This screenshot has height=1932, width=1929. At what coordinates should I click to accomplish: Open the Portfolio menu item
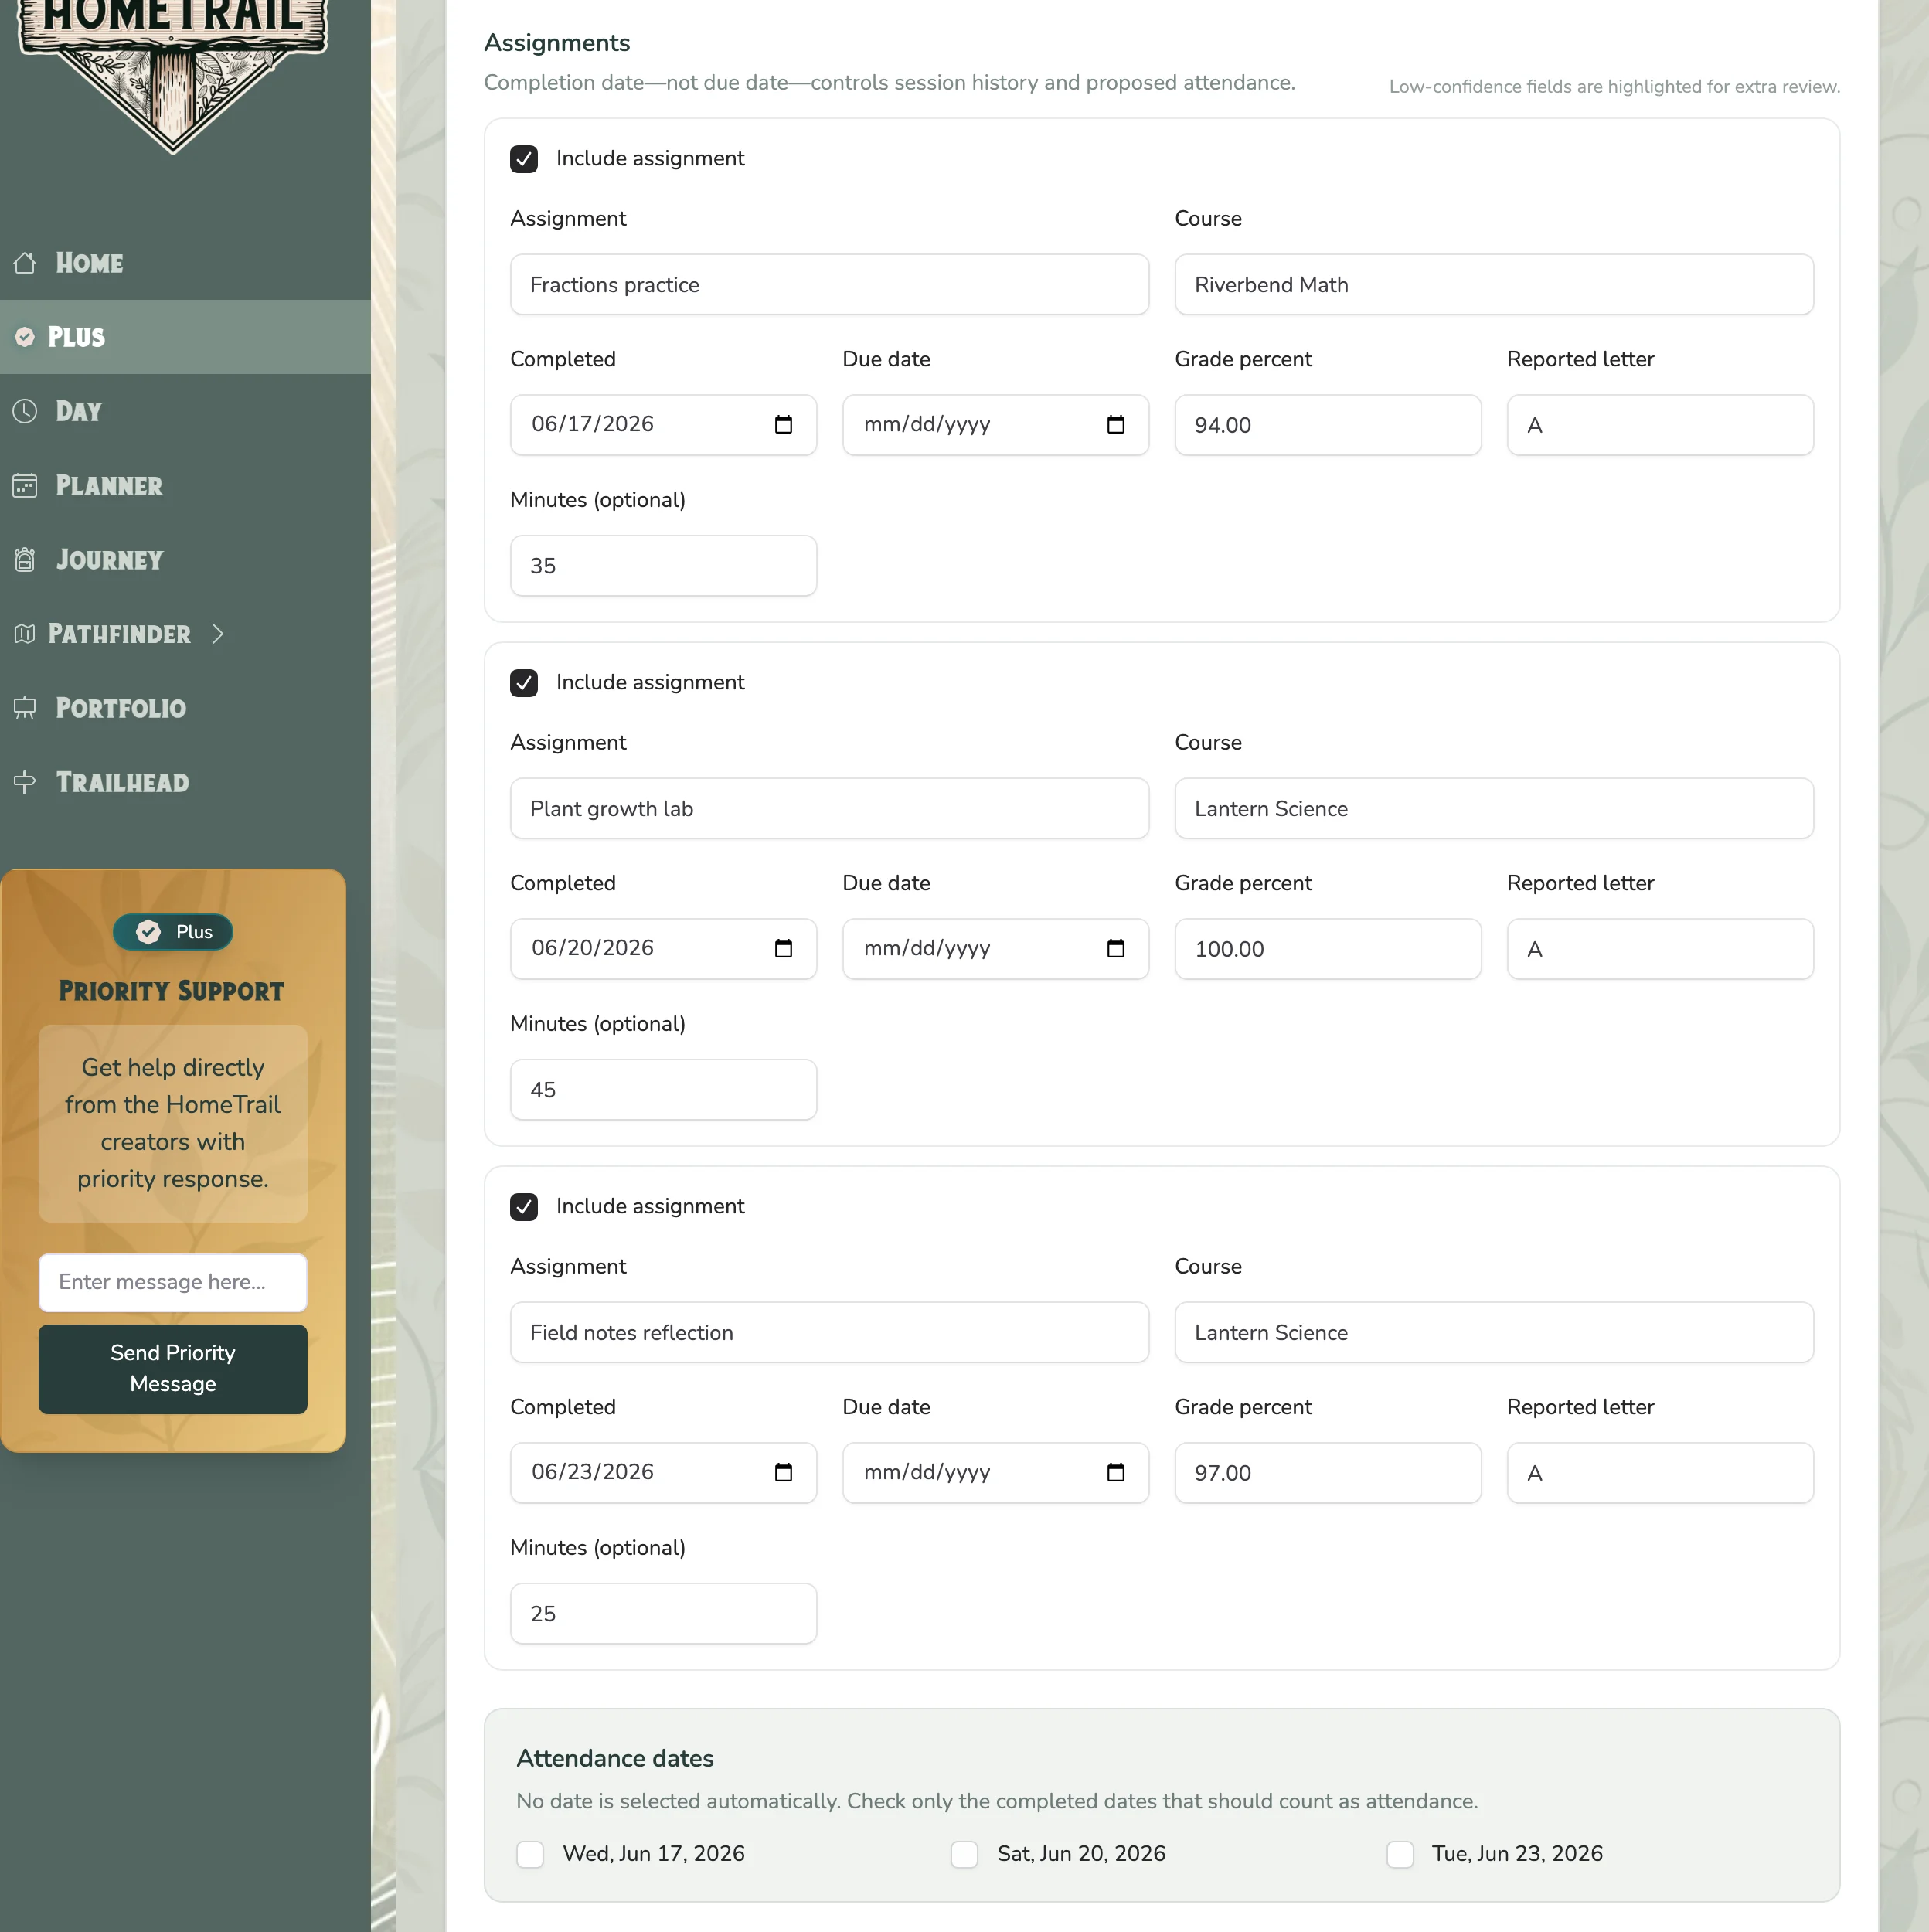point(185,708)
